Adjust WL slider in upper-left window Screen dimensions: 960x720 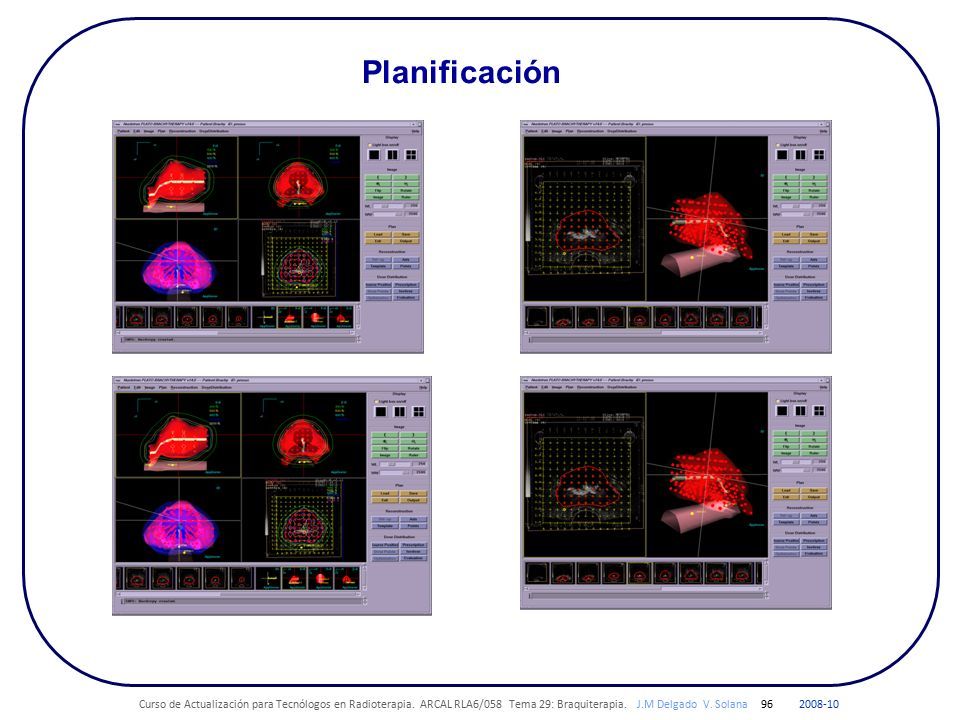[x=388, y=207]
